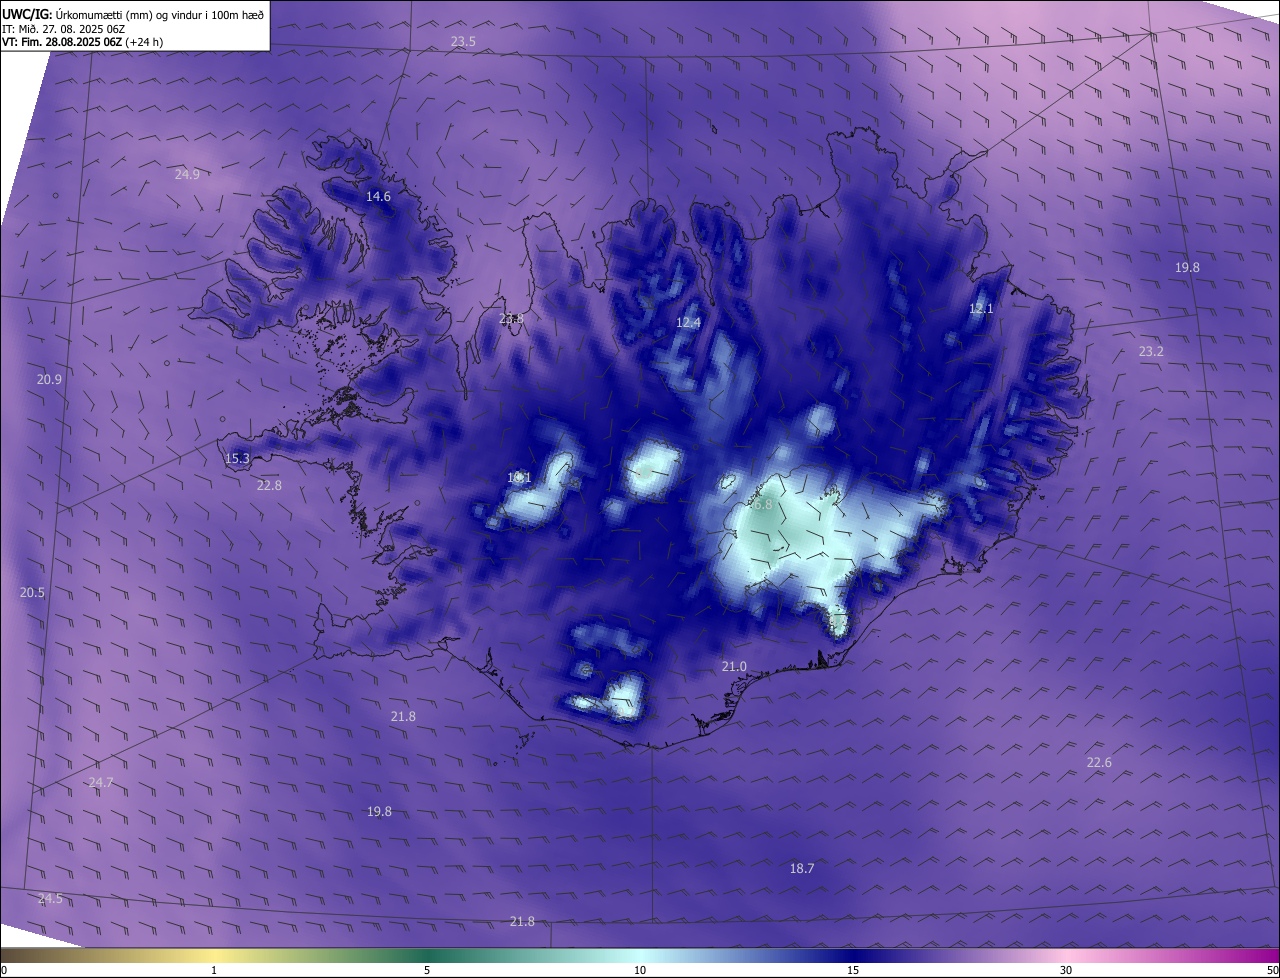Click the 15.3 value on the map
Viewport: 1280px width, 978px height.
tap(237, 458)
